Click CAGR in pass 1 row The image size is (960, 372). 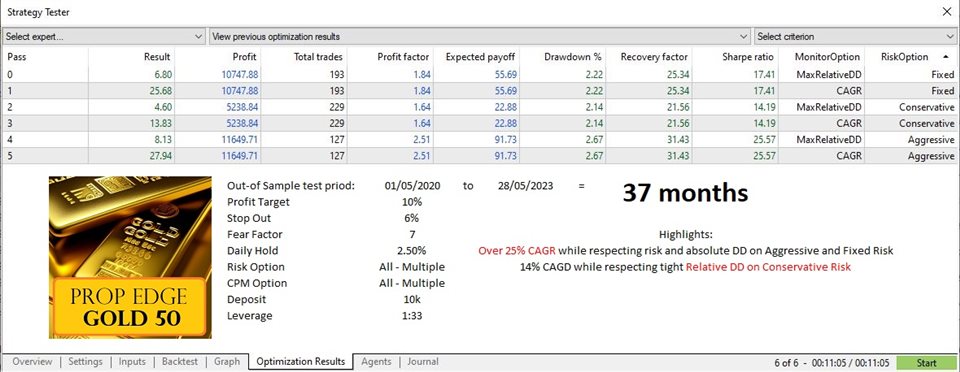tap(849, 91)
